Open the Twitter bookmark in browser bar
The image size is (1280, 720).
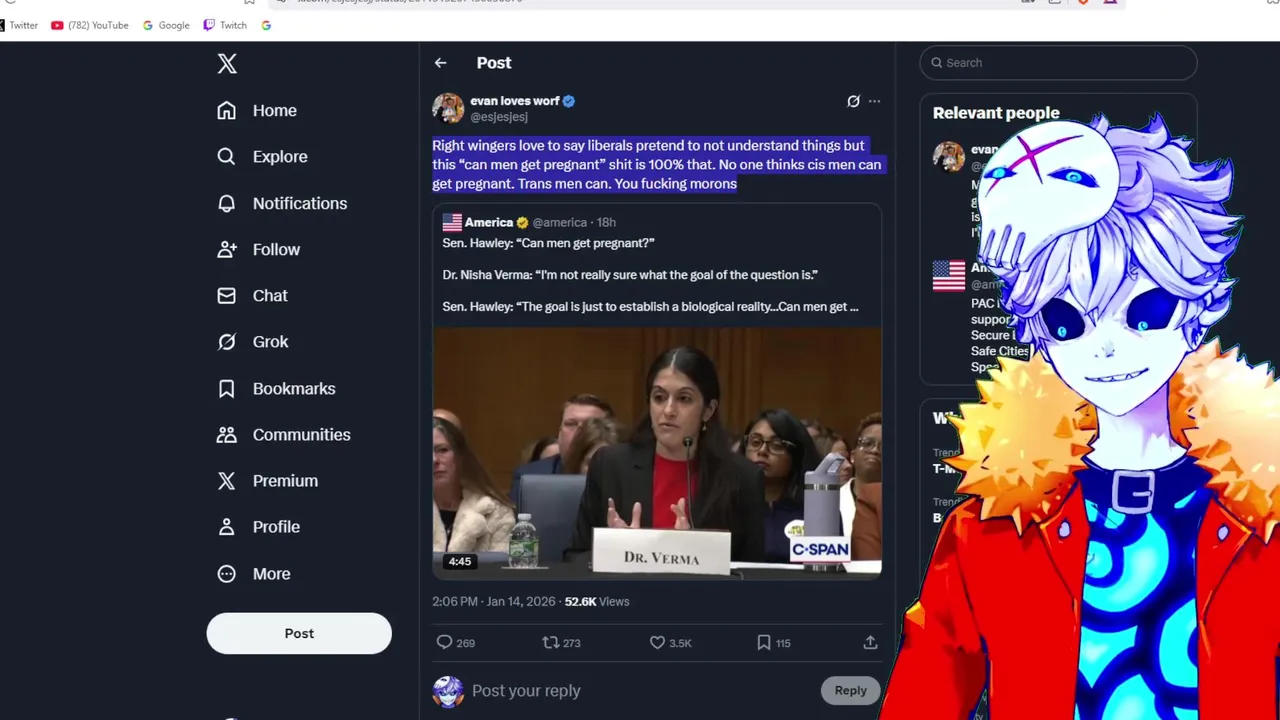click(19, 25)
